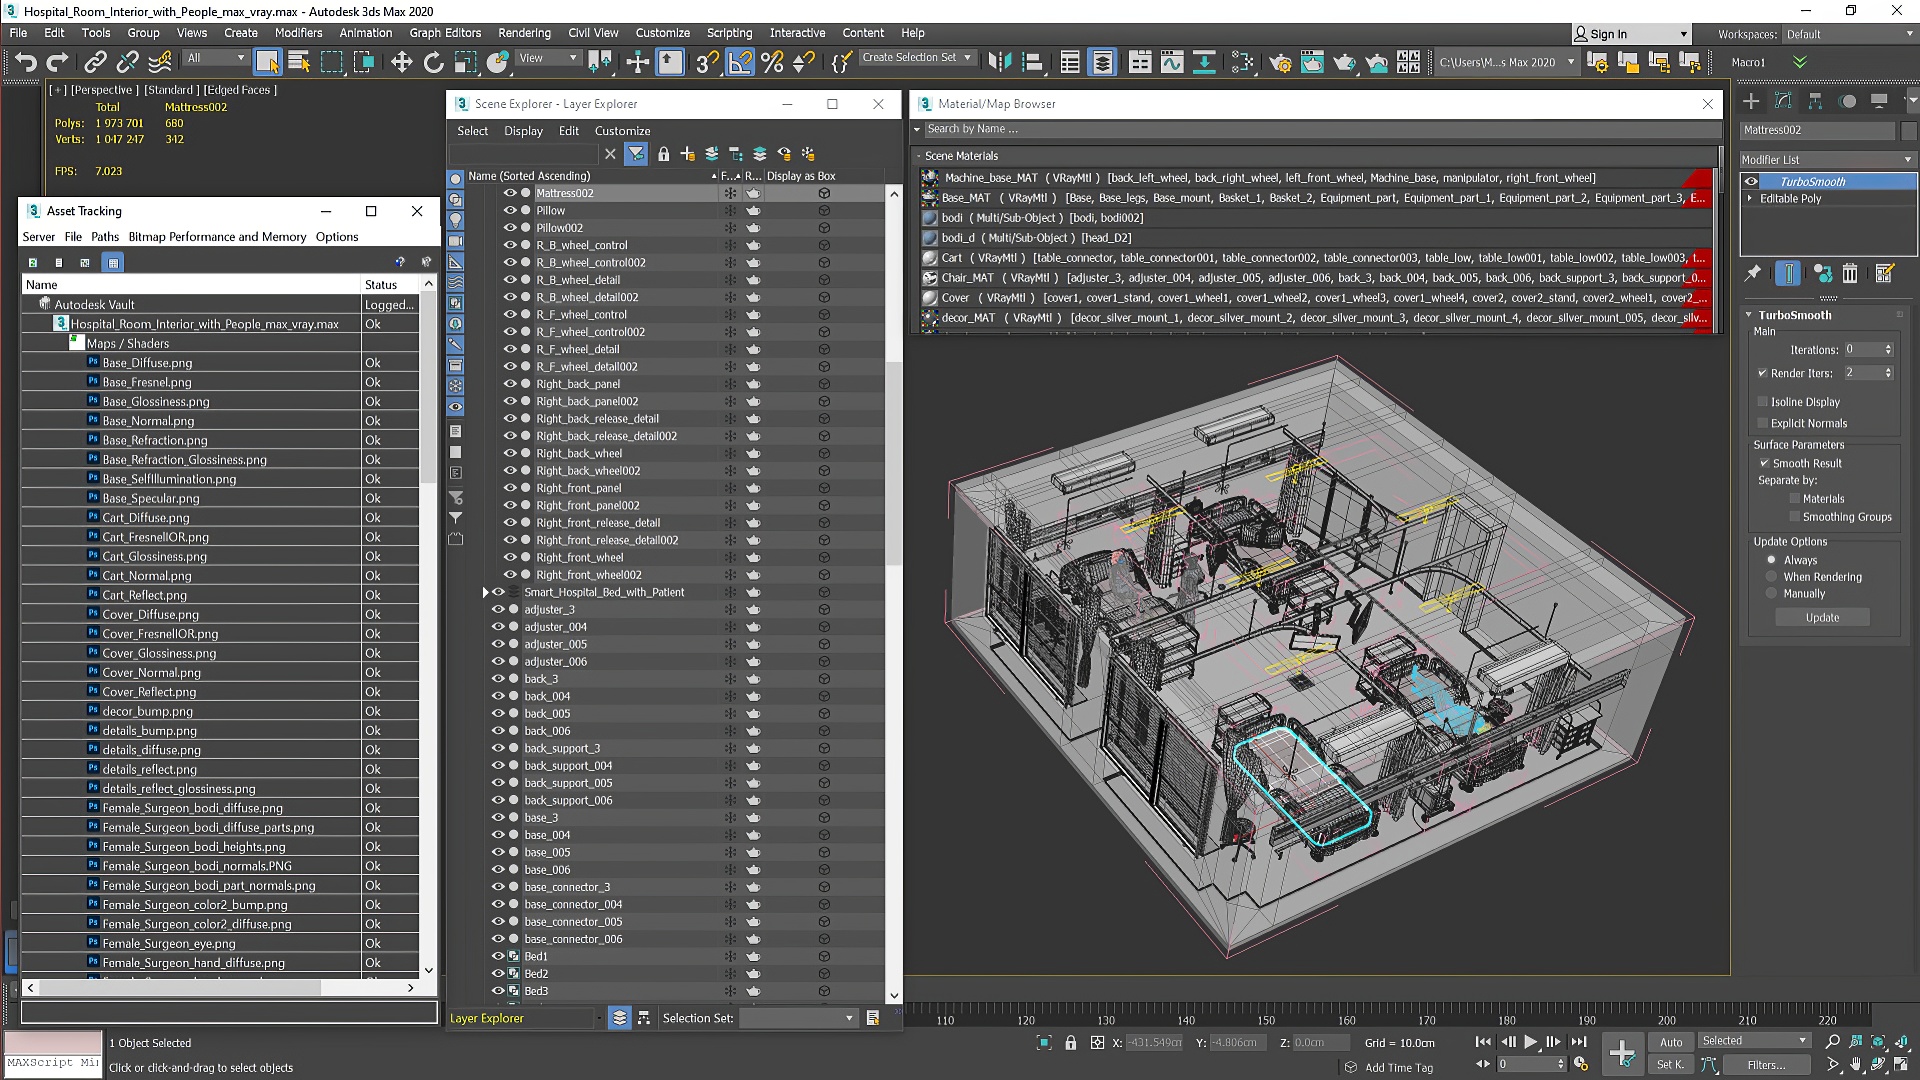Open the key filter Selected dropdown
Screen dimensions: 1920x1080
(1755, 1041)
